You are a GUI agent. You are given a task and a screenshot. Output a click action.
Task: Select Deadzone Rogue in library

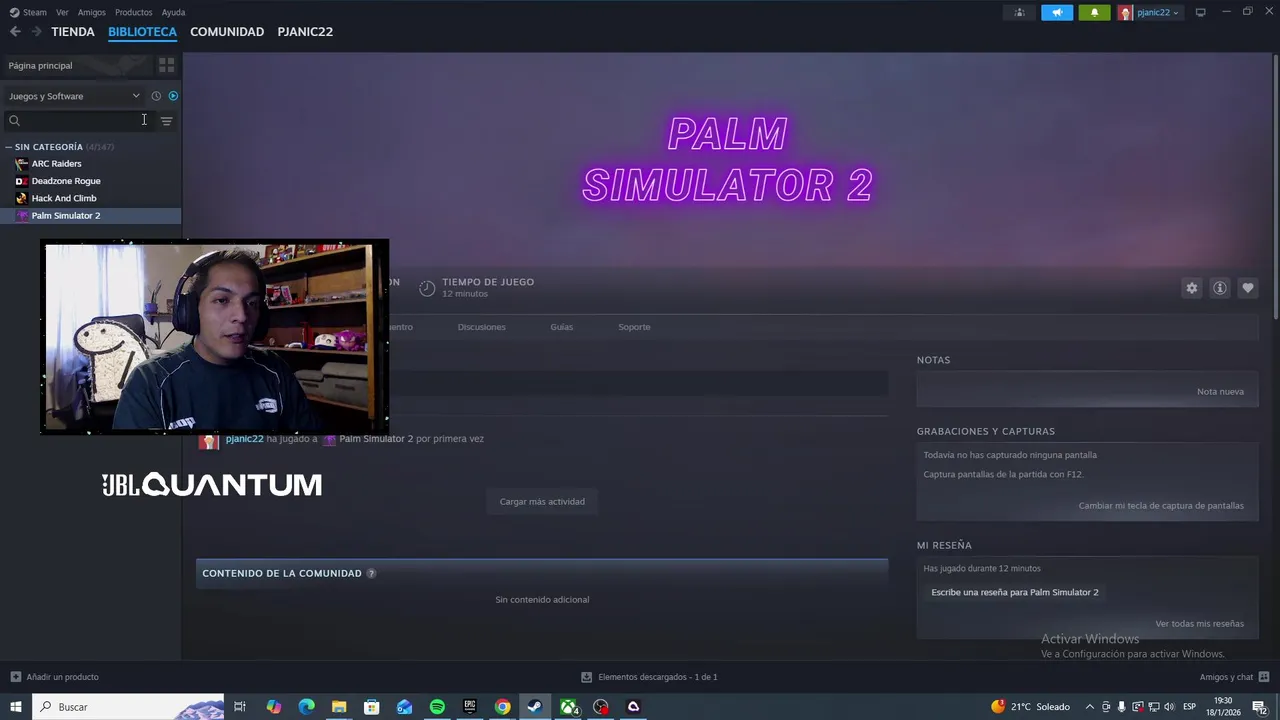click(65, 181)
